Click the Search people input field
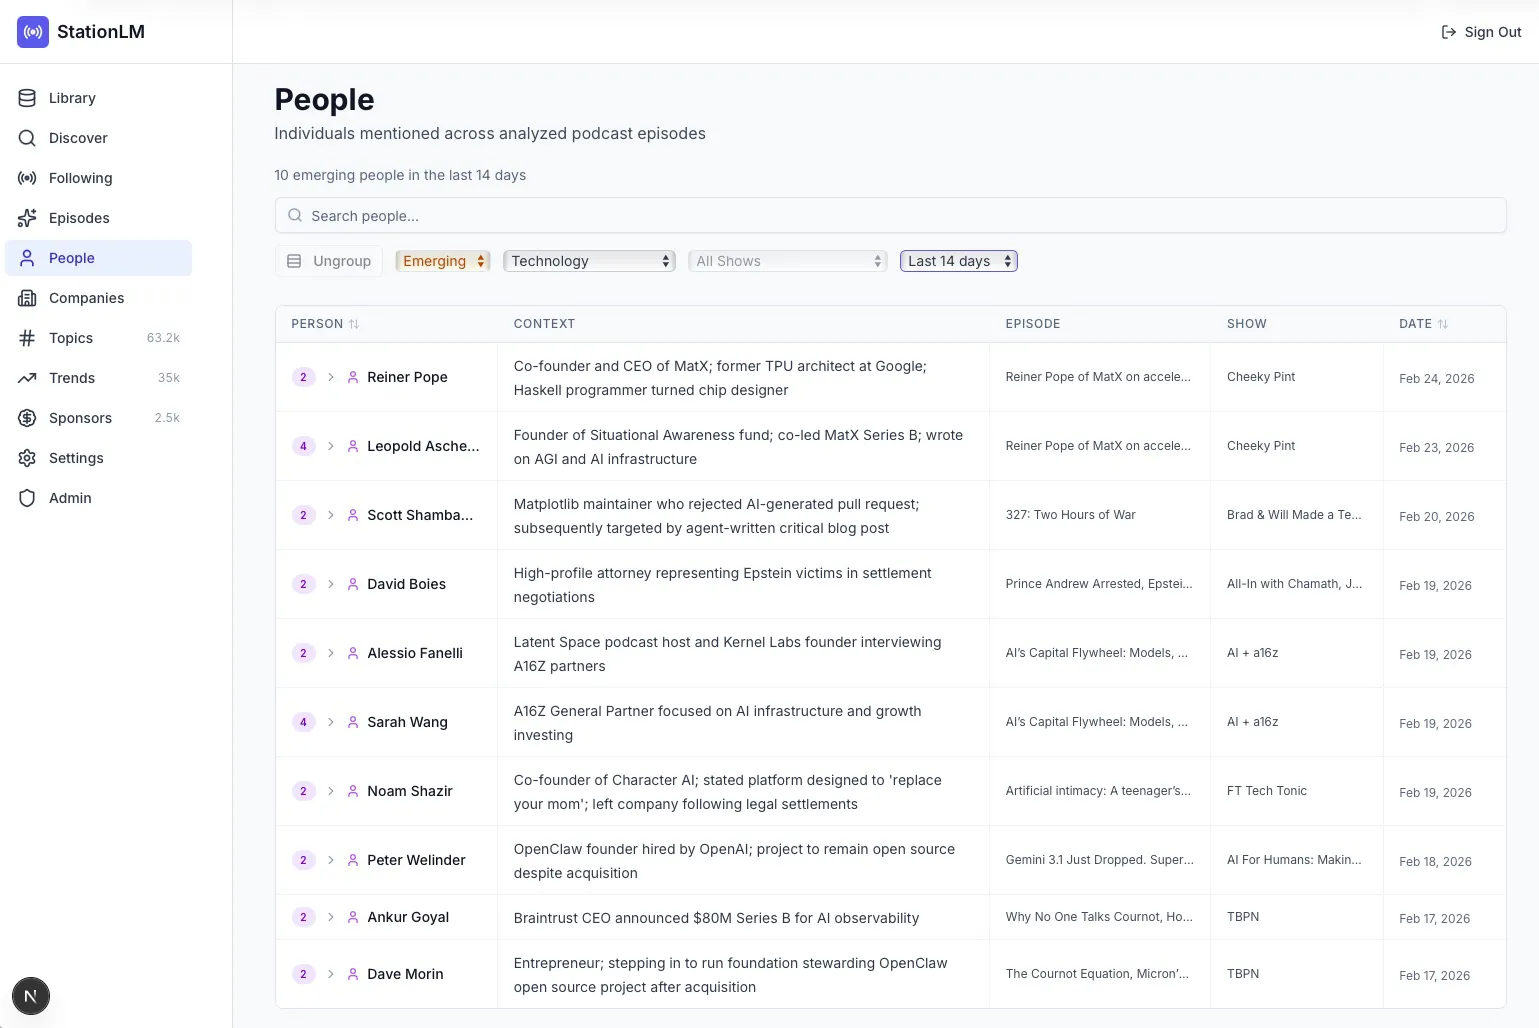The width and height of the screenshot is (1539, 1028). tap(890, 215)
